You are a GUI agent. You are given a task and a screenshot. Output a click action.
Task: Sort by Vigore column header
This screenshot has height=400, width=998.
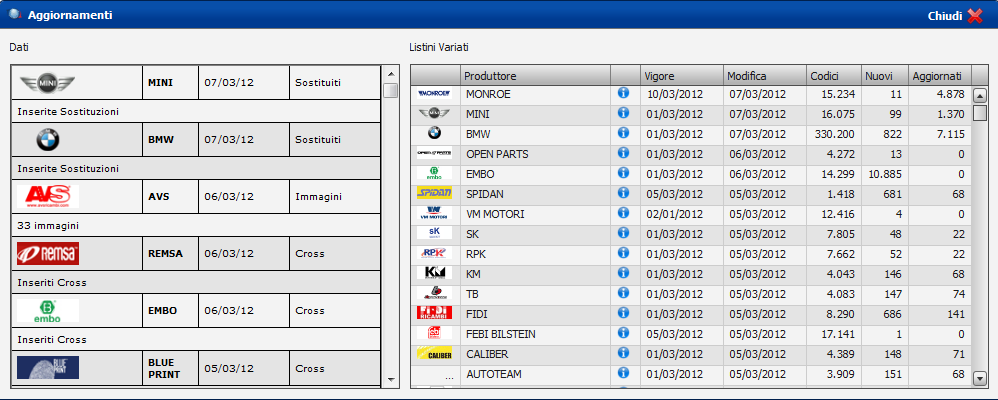coord(681,76)
